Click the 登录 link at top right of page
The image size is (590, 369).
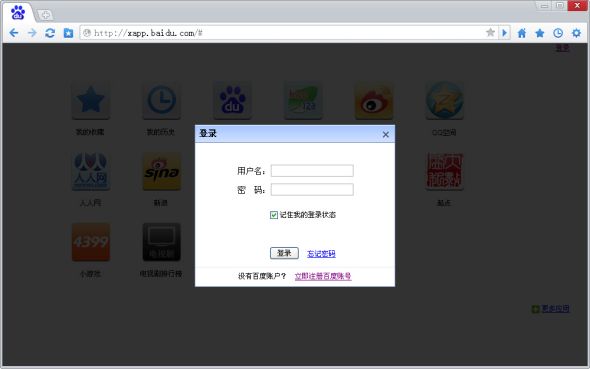[563, 48]
